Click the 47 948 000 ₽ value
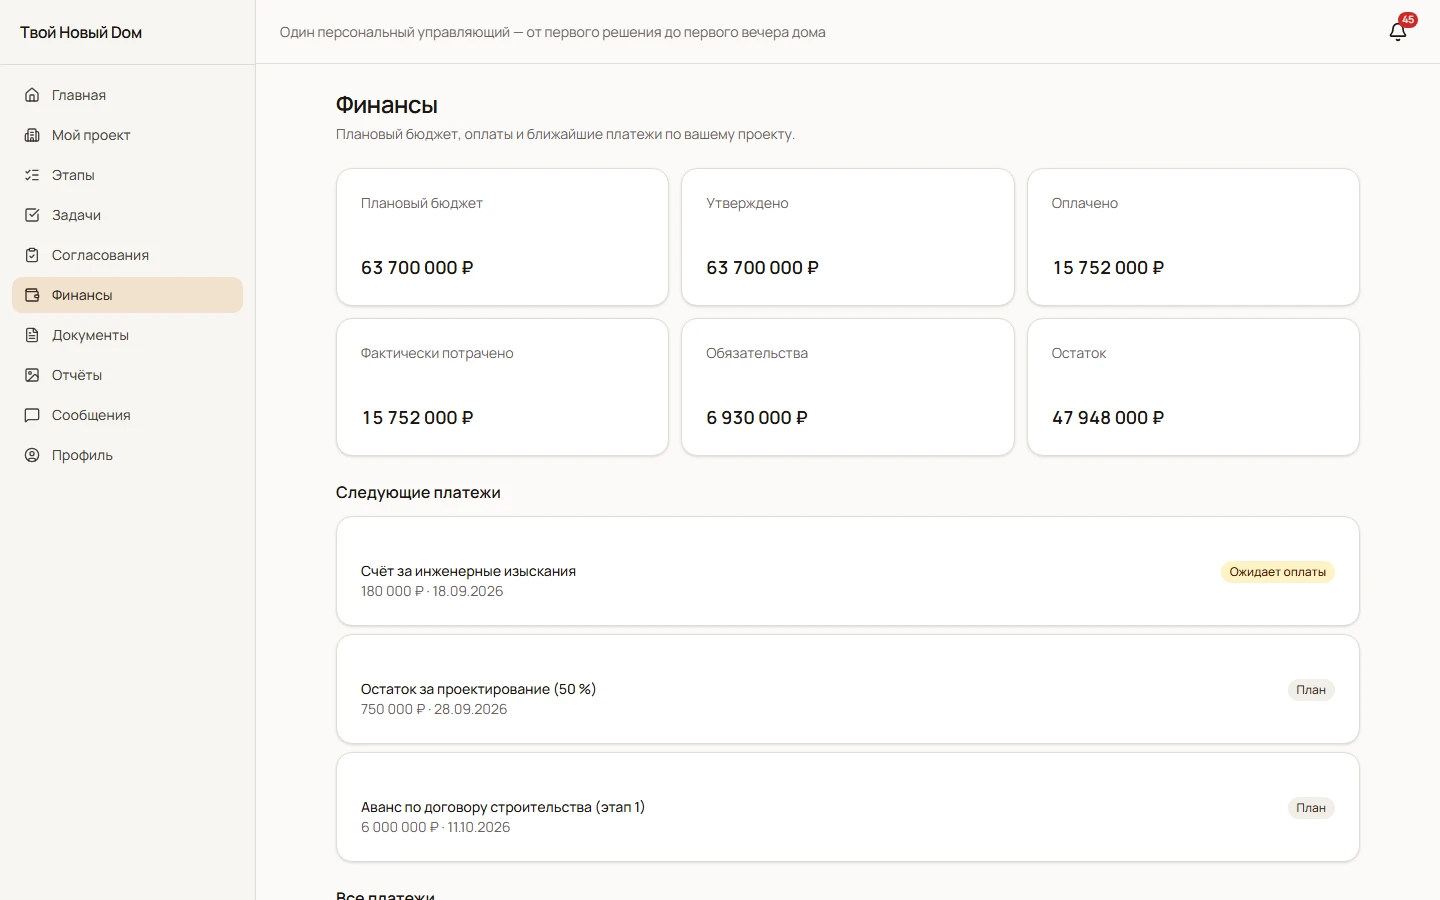1440x900 pixels. [1108, 418]
